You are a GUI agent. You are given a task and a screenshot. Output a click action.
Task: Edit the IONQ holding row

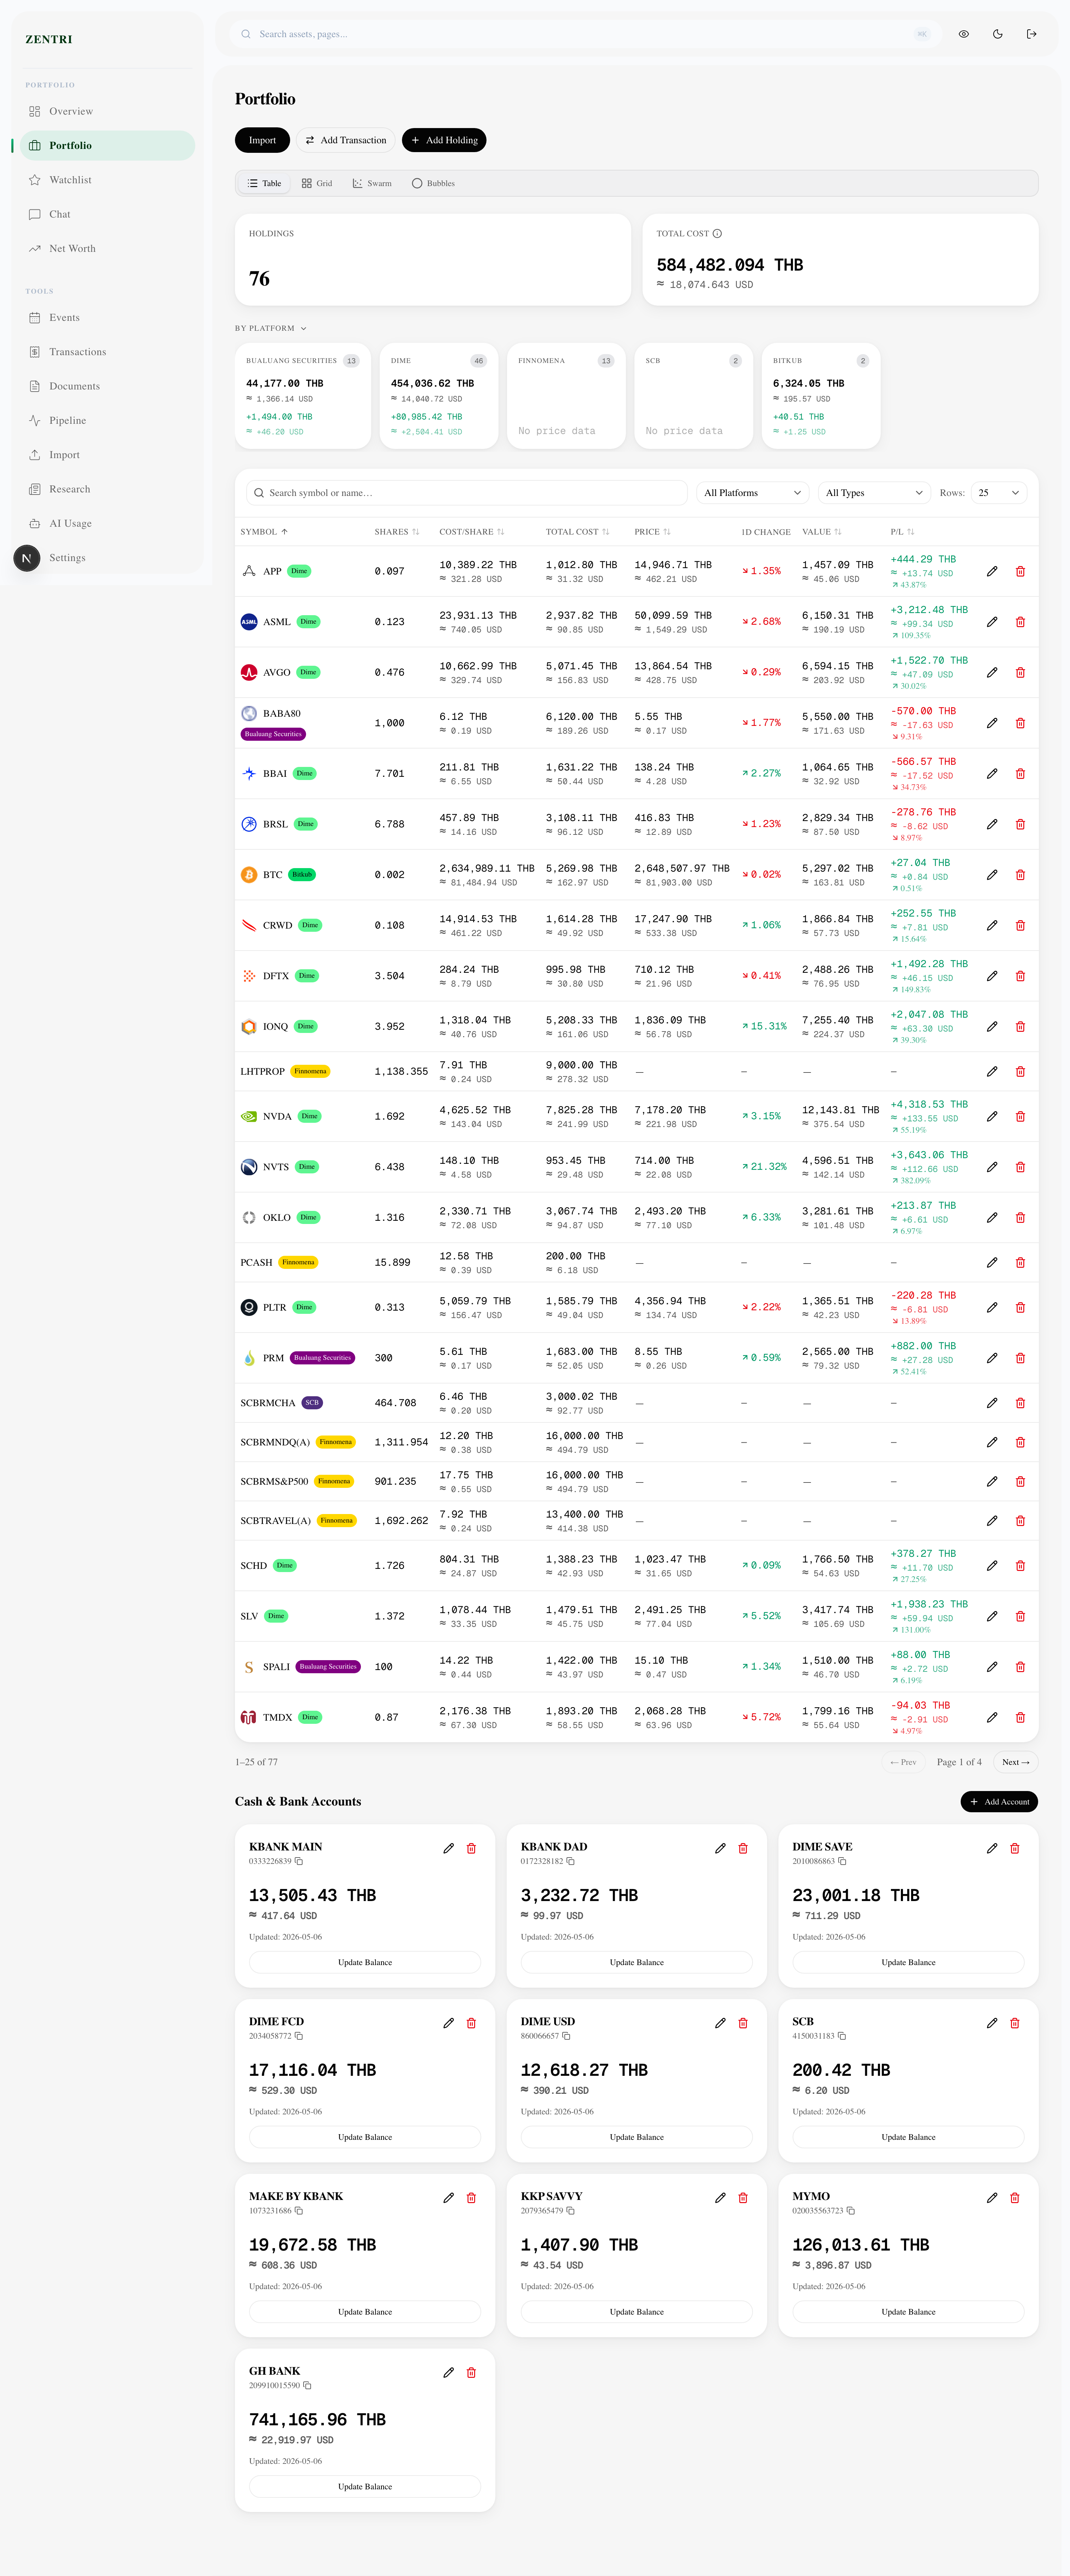click(992, 1027)
